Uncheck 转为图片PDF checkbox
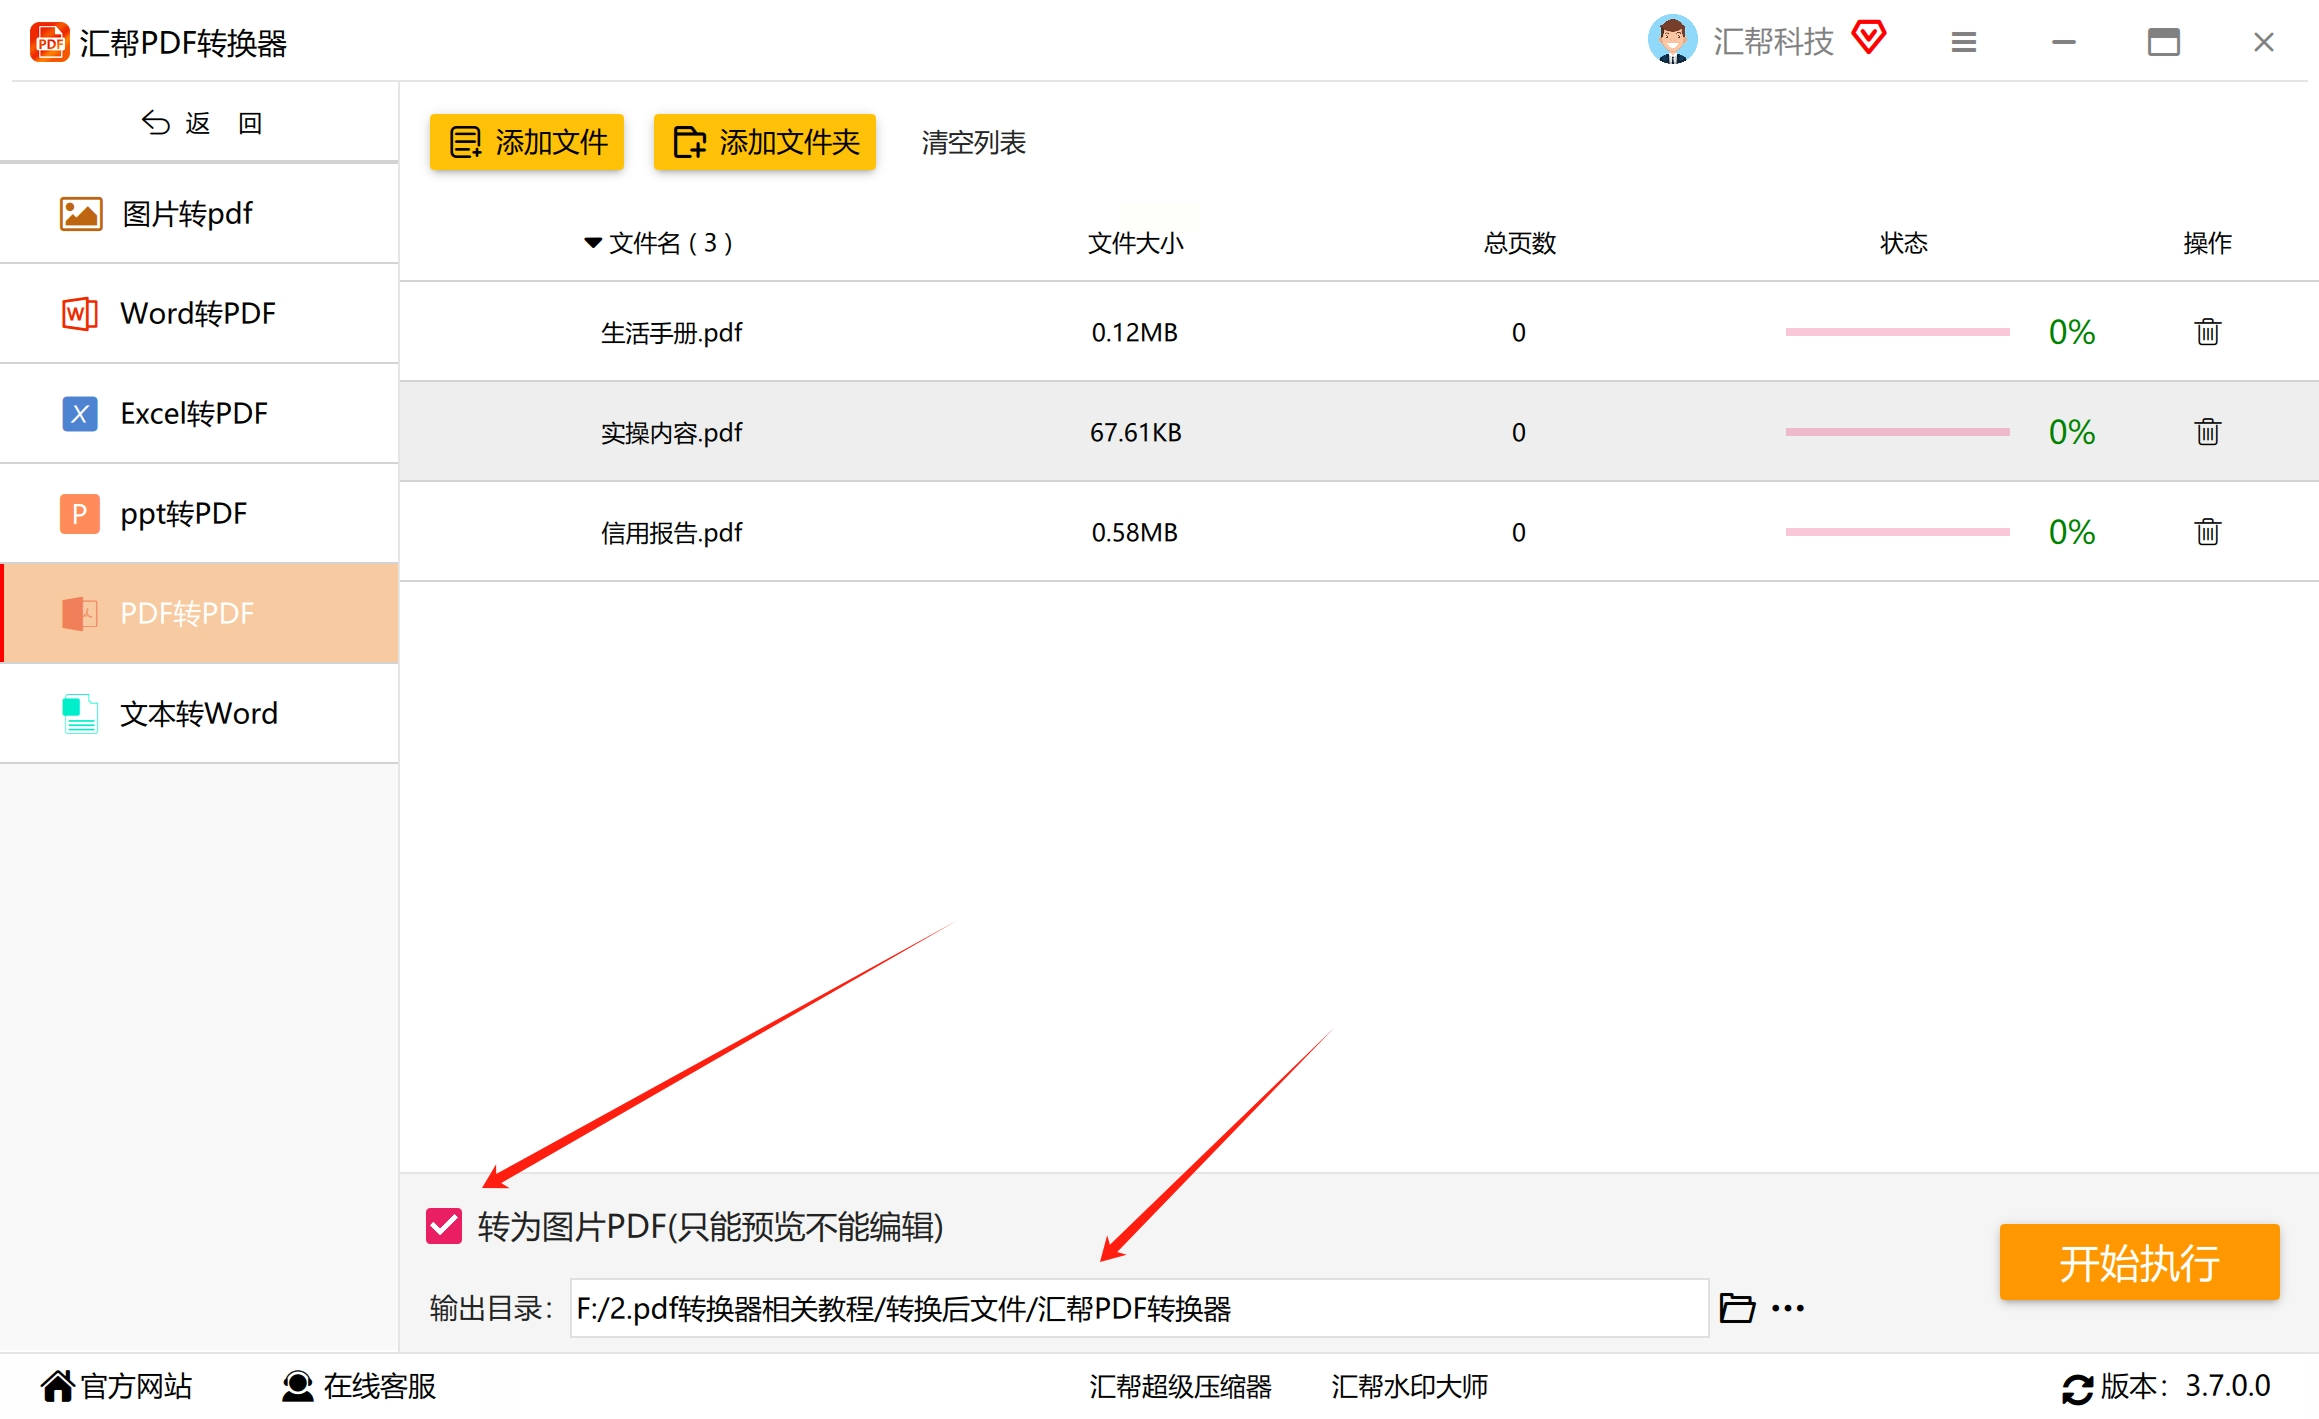Viewport: 2319px width, 1419px height. (x=444, y=1226)
